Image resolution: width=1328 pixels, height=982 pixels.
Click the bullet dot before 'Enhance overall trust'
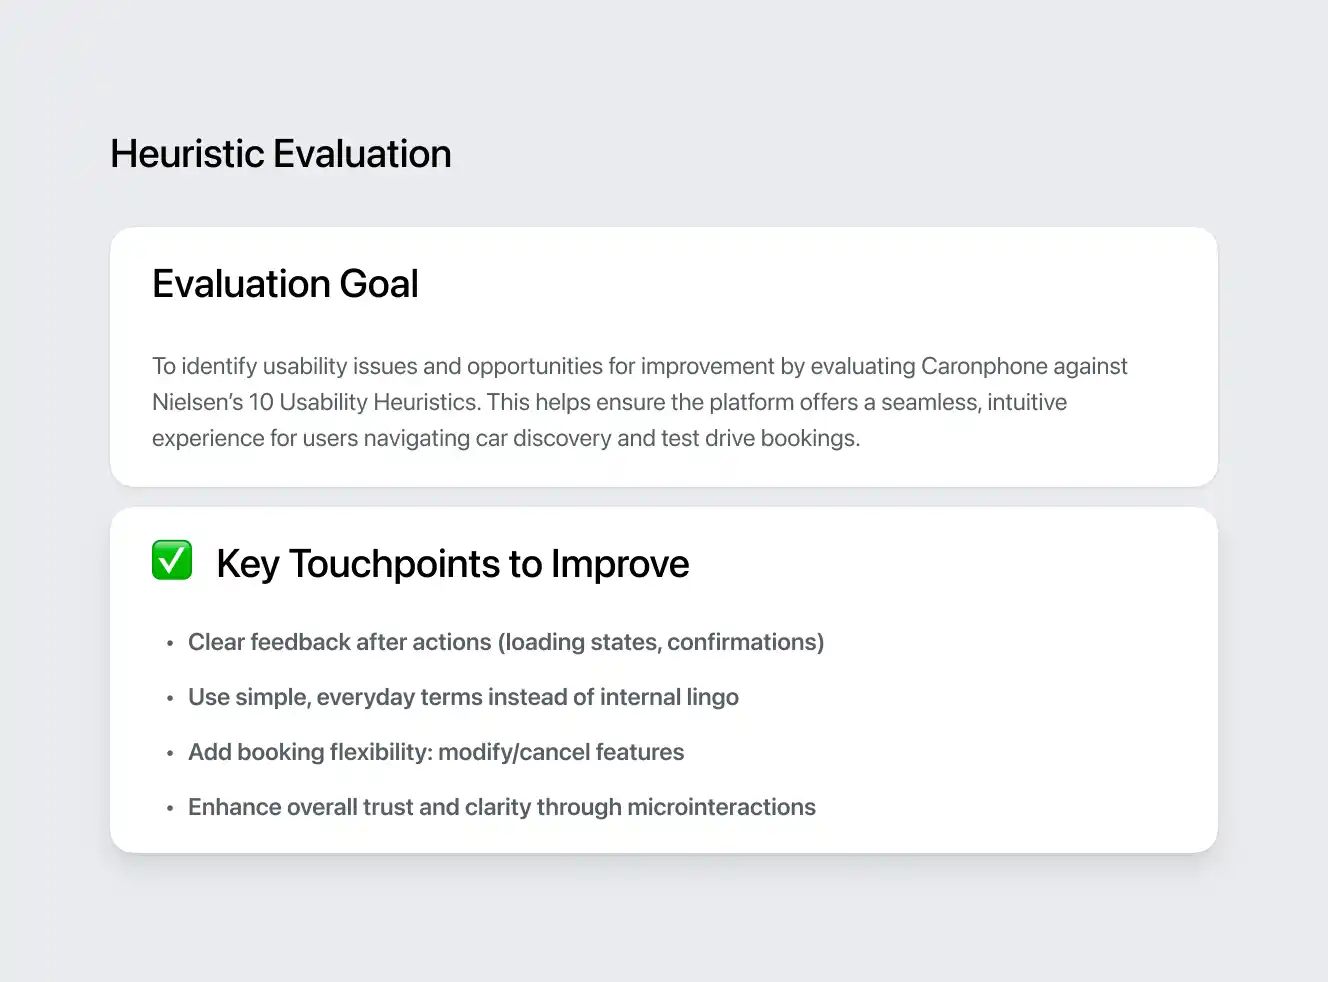click(170, 808)
